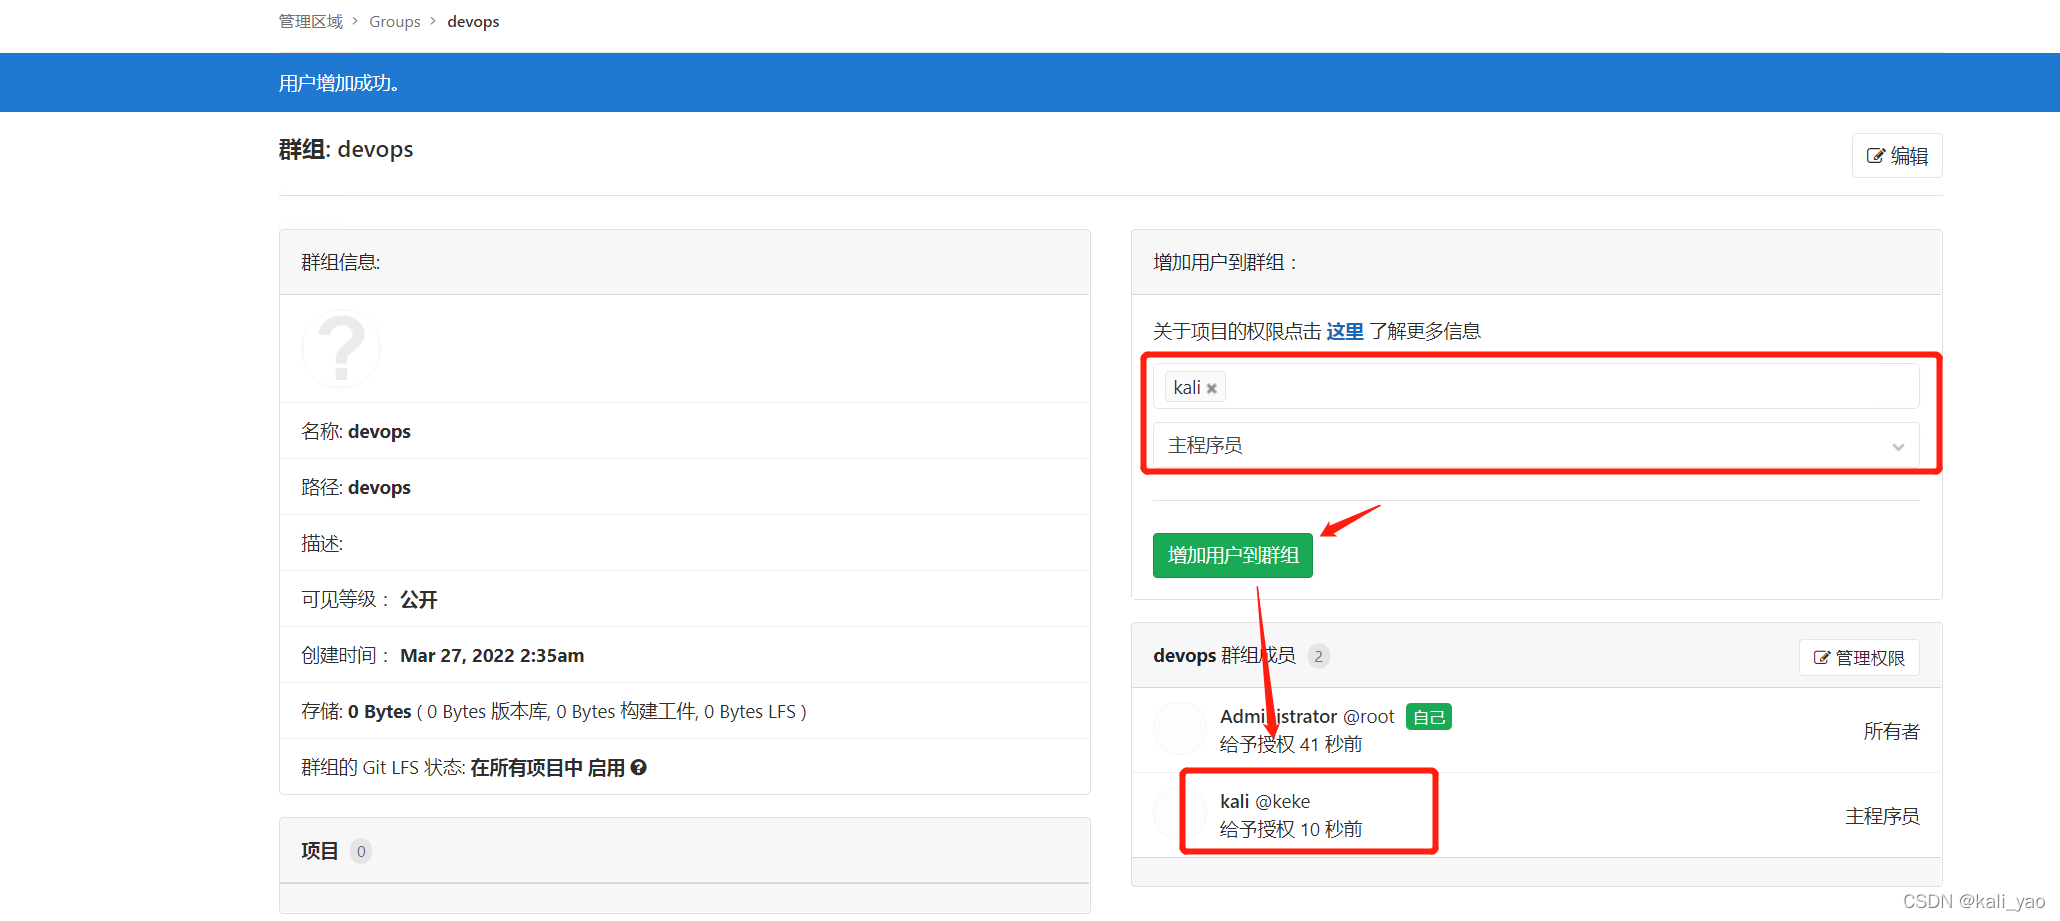The height and width of the screenshot is (921, 2060).
Task: Select creation time Mar 27, 2022 2:35am
Action: point(492,655)
